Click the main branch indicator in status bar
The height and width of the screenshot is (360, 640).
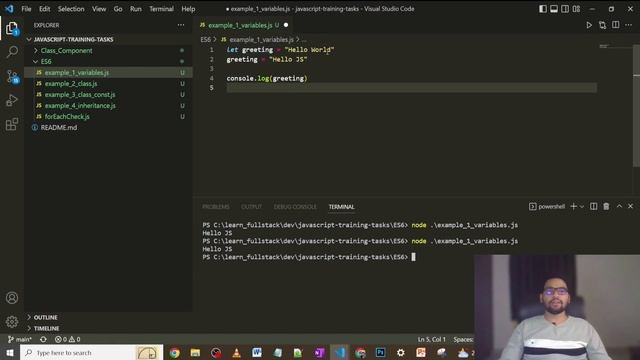(20, 339)
